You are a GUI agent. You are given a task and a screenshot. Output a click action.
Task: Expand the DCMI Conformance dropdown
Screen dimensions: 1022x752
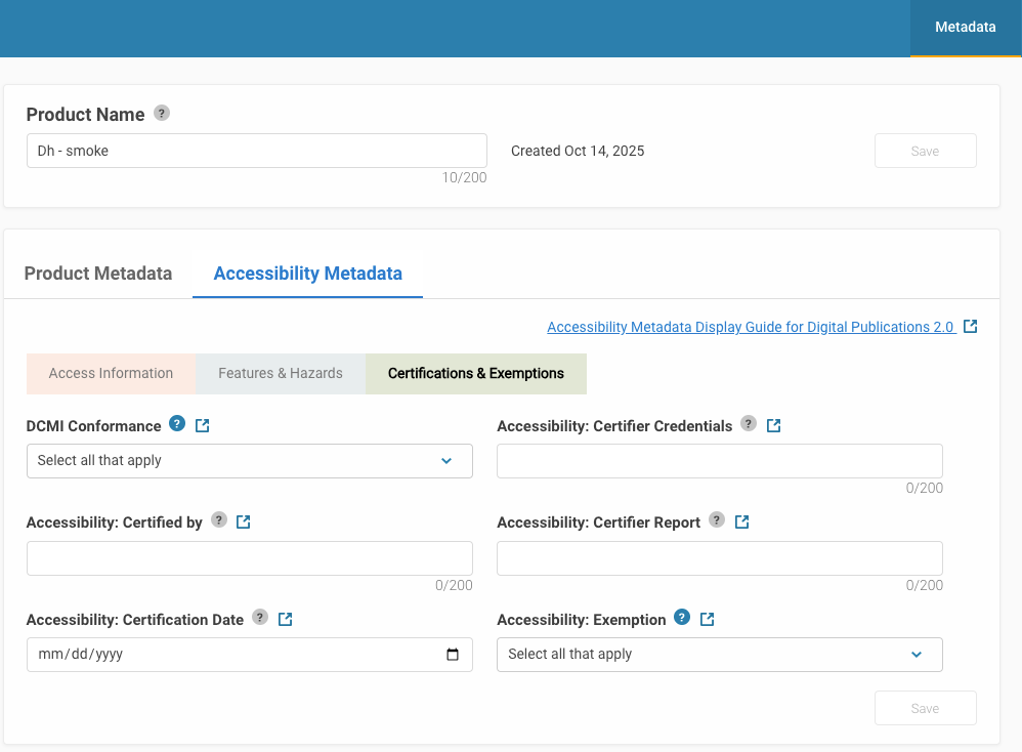coord(249,461)
